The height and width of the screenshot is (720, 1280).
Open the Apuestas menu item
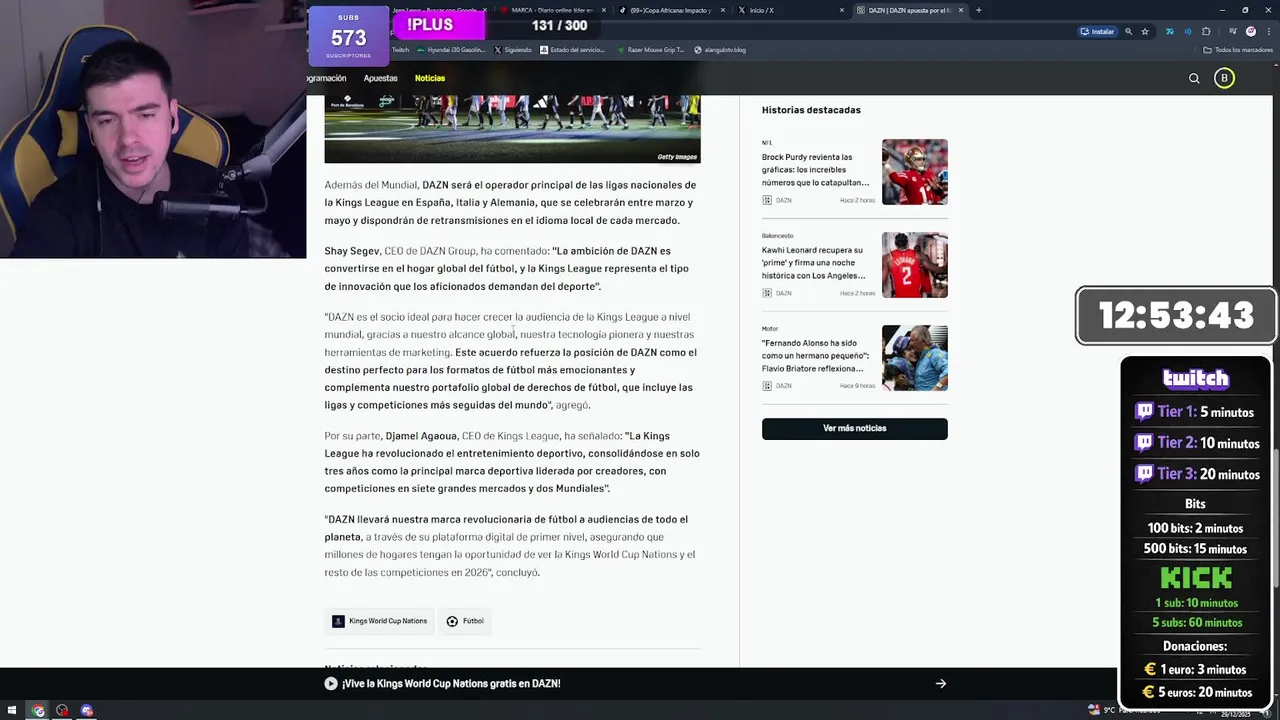tap(380, 78)
